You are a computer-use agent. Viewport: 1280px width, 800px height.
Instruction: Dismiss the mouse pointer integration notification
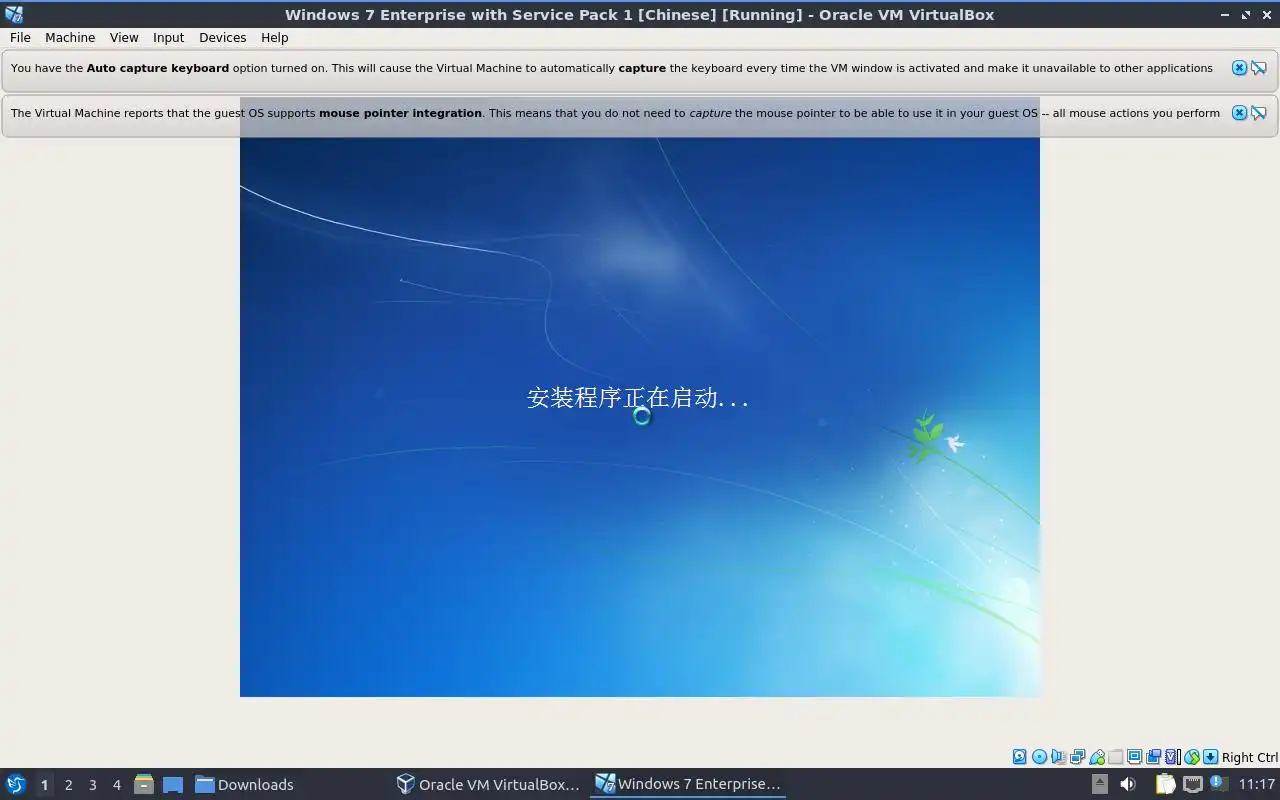coord(1239,113)
